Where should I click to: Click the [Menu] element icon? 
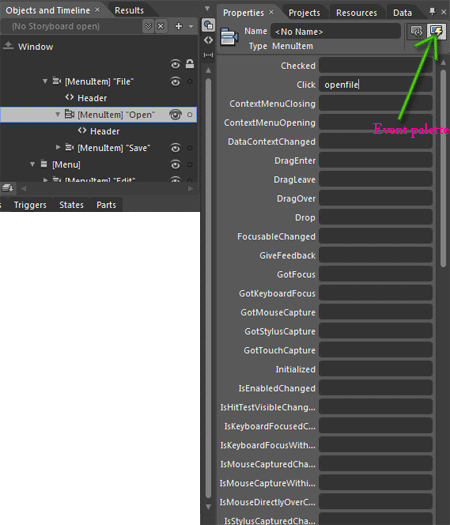(x=44, y=164)
